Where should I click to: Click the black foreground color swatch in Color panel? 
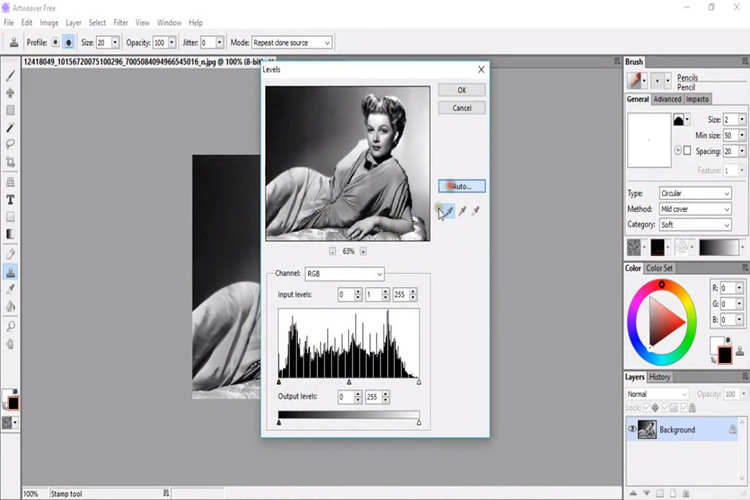[x=724, y=355]
